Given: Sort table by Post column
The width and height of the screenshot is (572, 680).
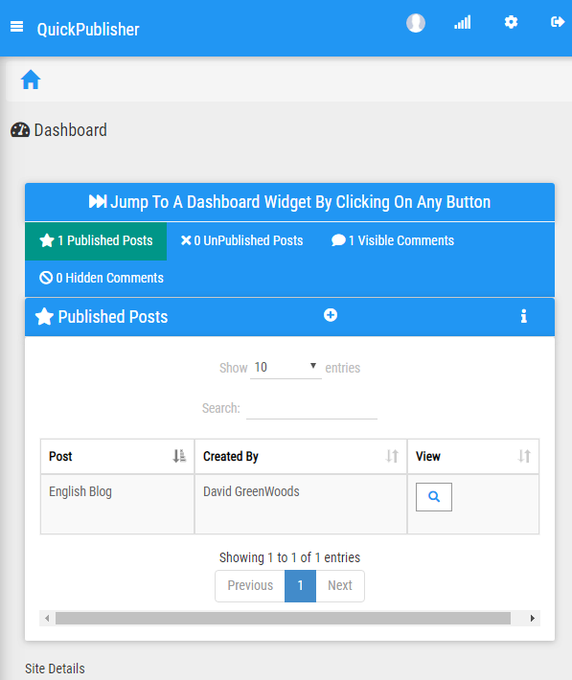Looking at the screenshot, I should [117, 456].
